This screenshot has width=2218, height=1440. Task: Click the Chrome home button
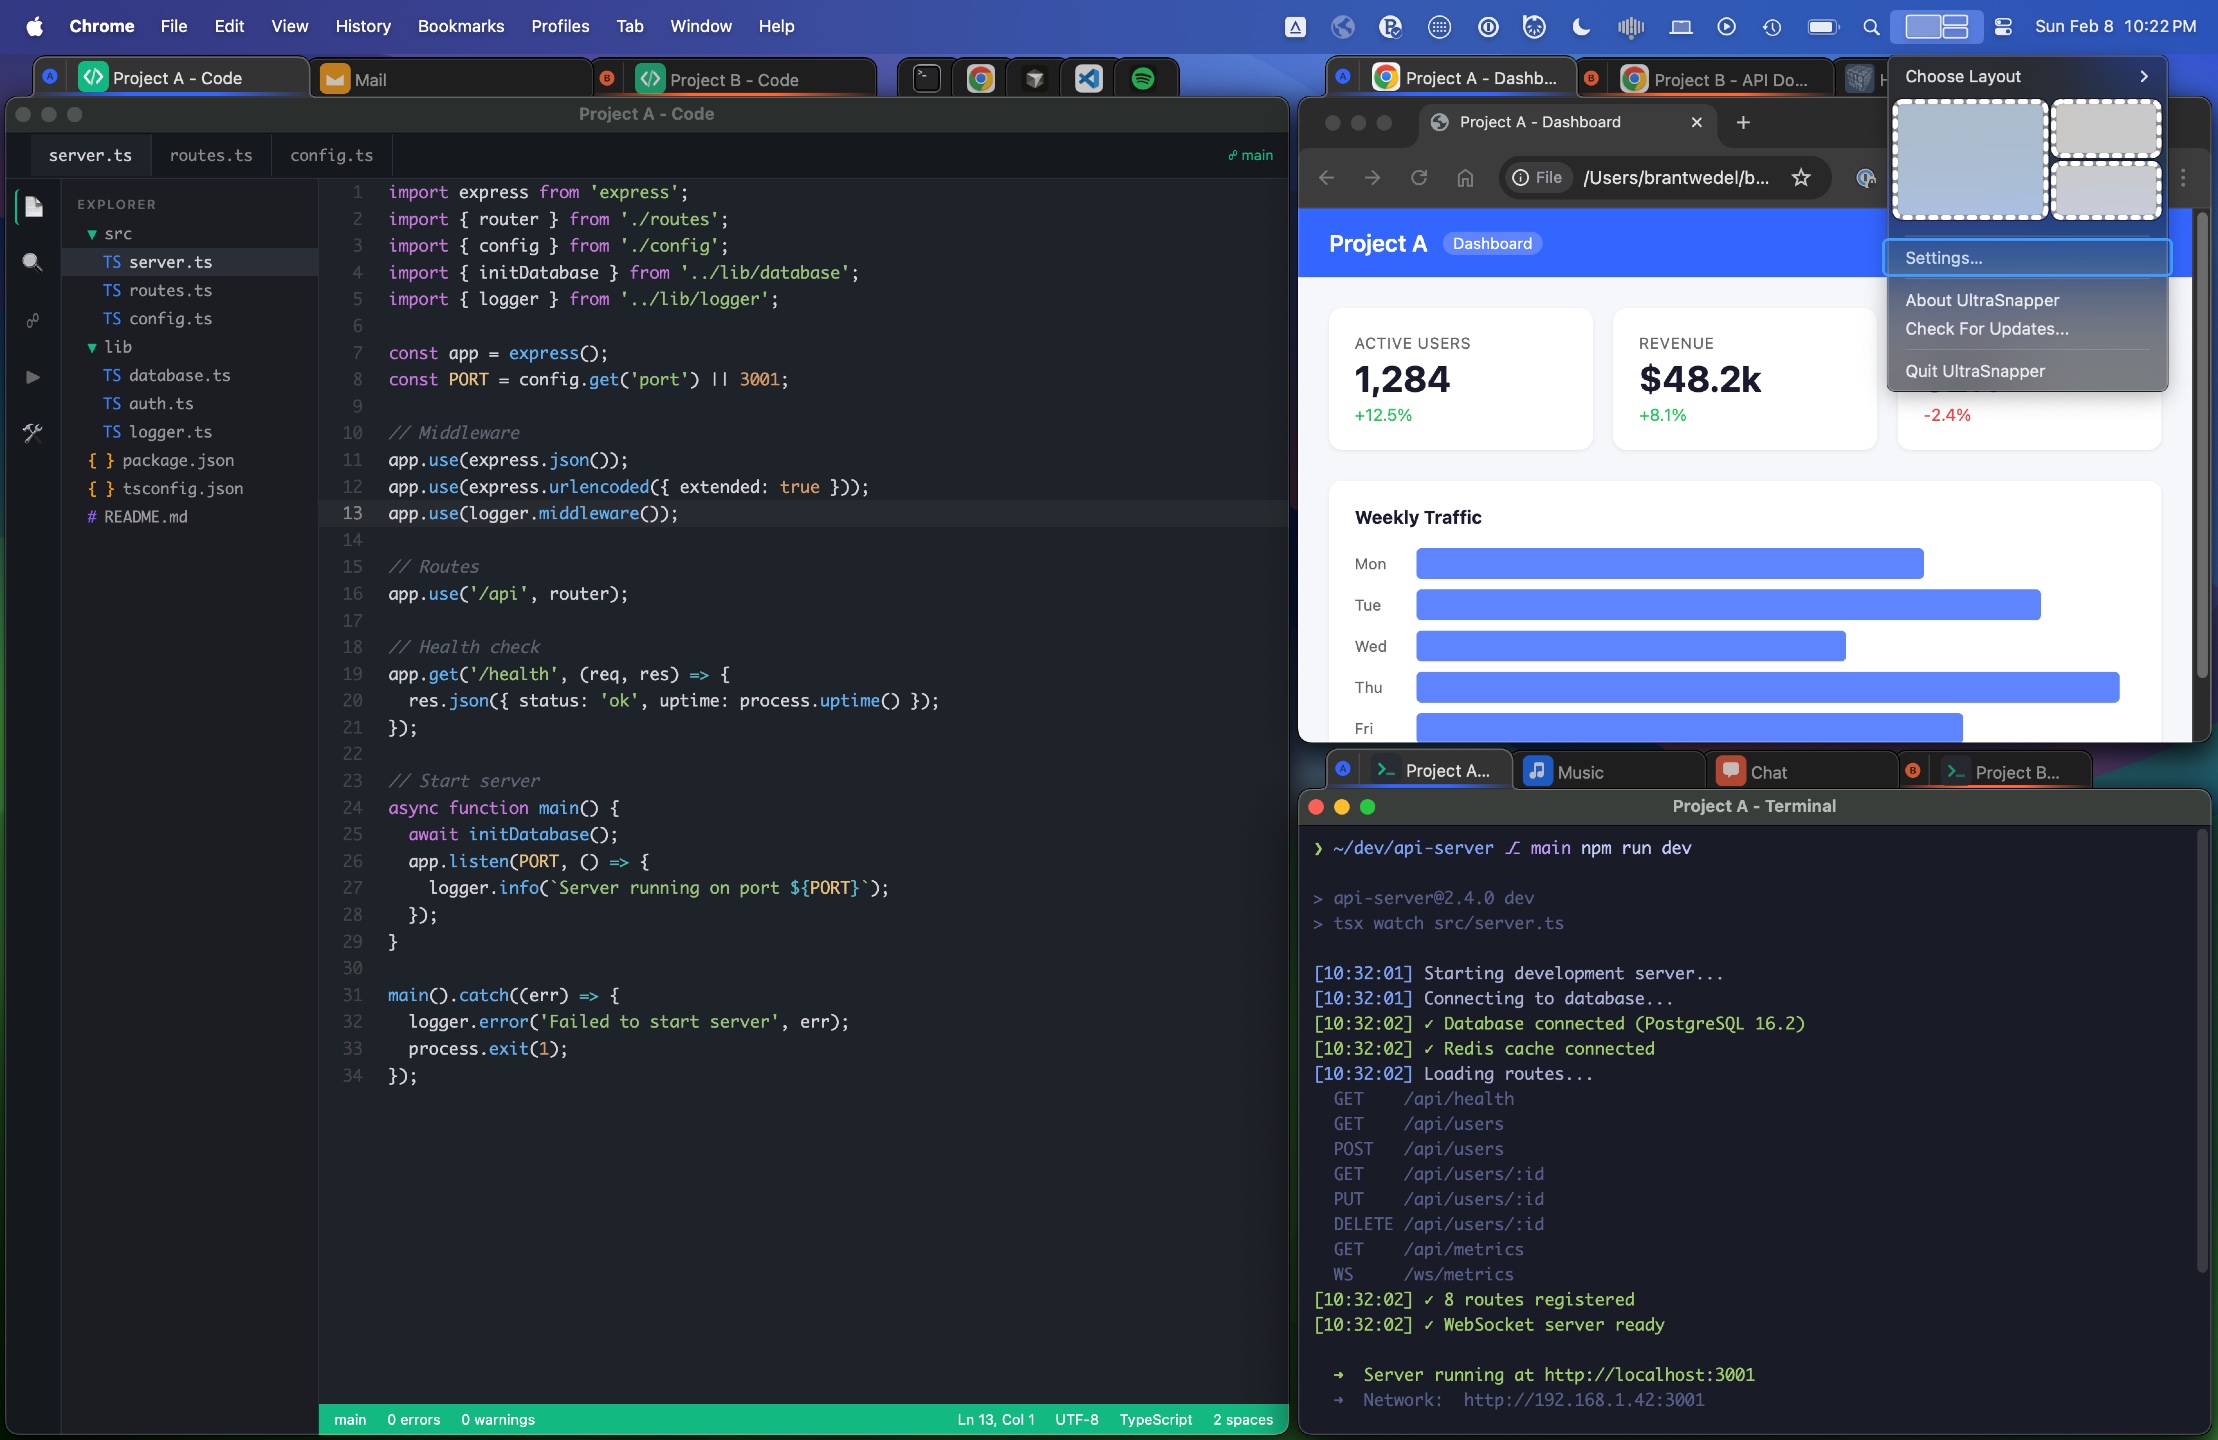click(x=1465, y=178)
